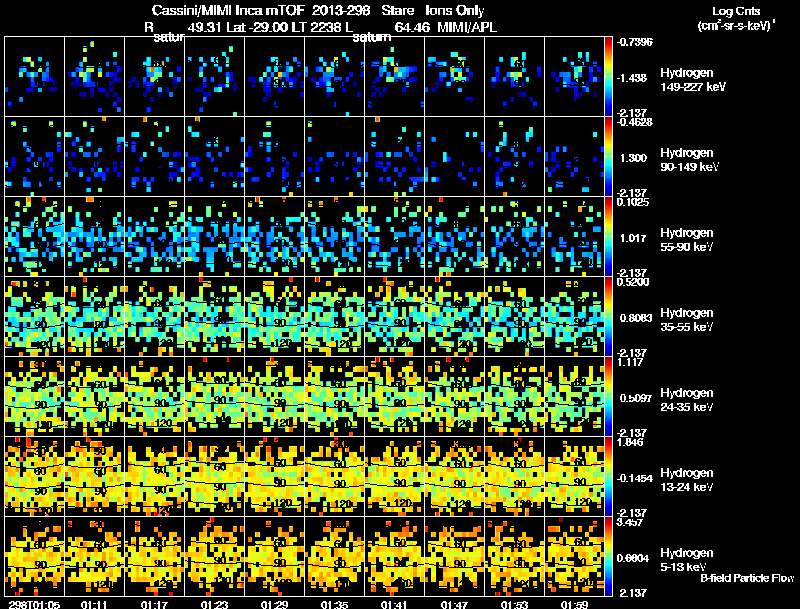Click the color bar for 24-35 keV row
This screenshot has width=800, height=609.
pyautogui.click(x=608, y=396)
